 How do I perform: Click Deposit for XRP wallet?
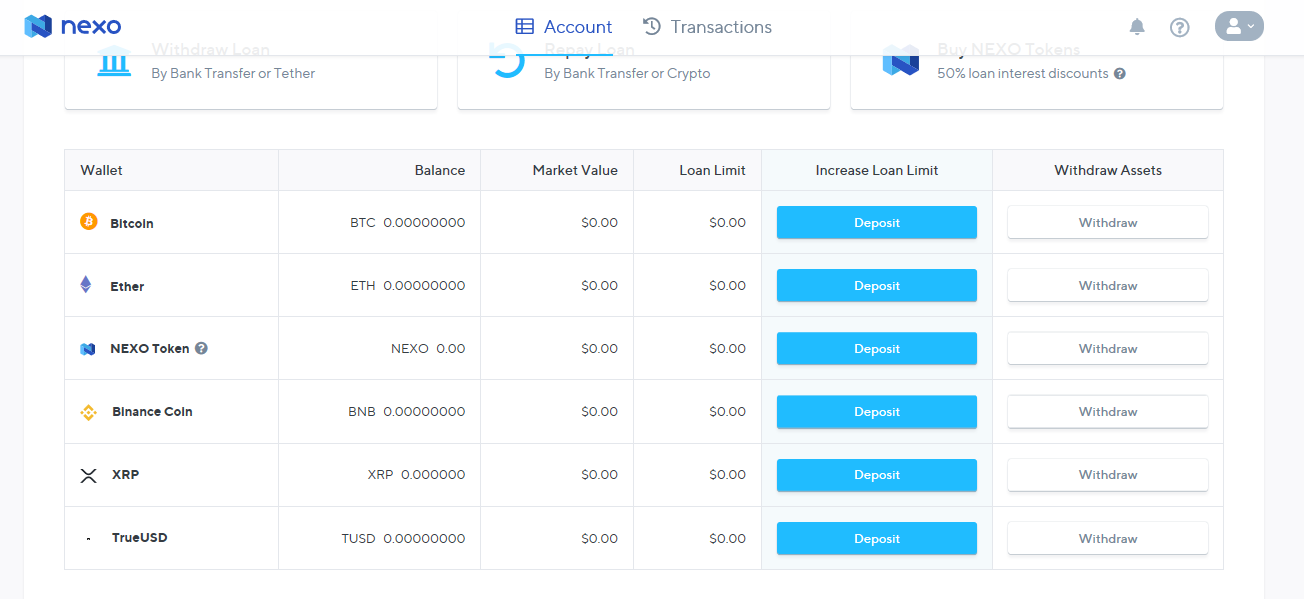point(877,475)
